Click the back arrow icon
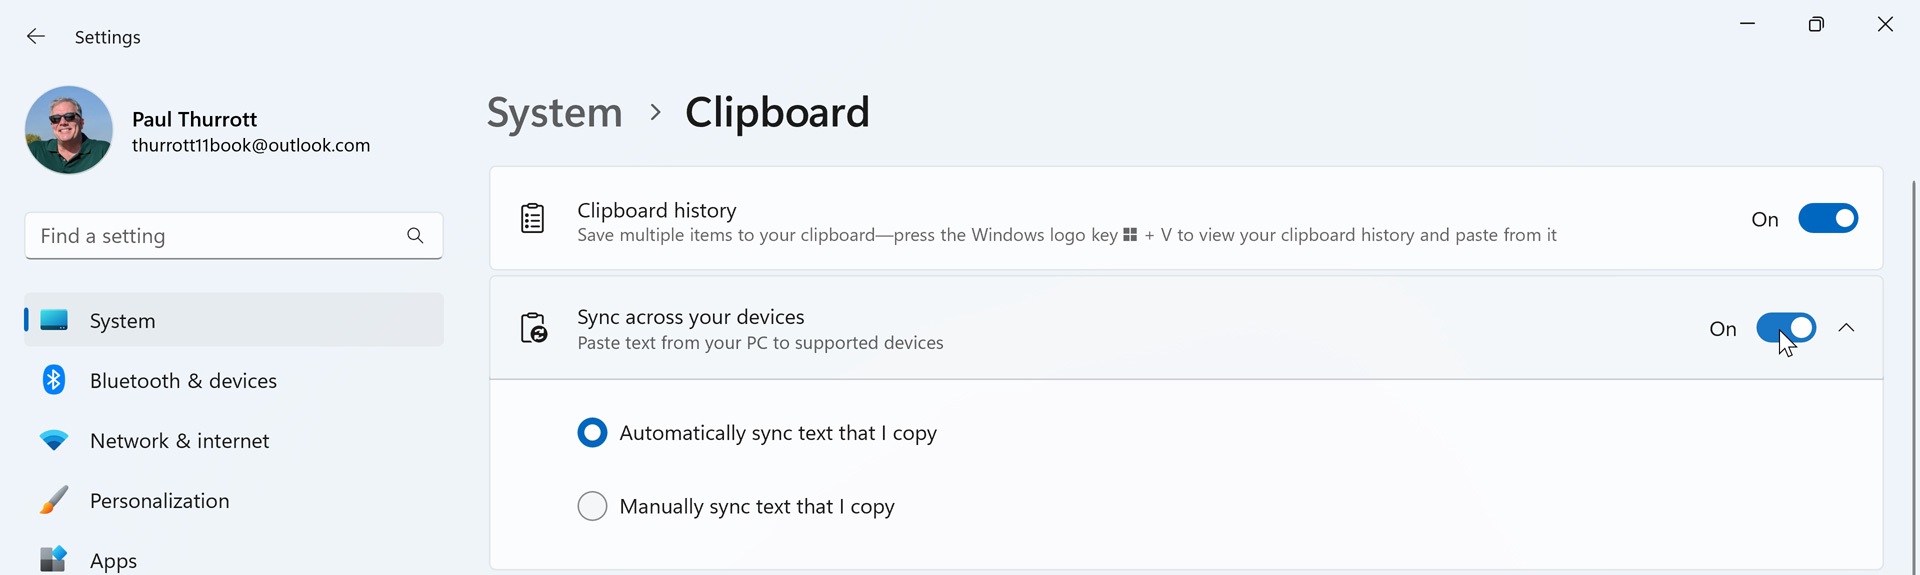The height and width of the screenshot is (575, 1920). pos(36,37)
